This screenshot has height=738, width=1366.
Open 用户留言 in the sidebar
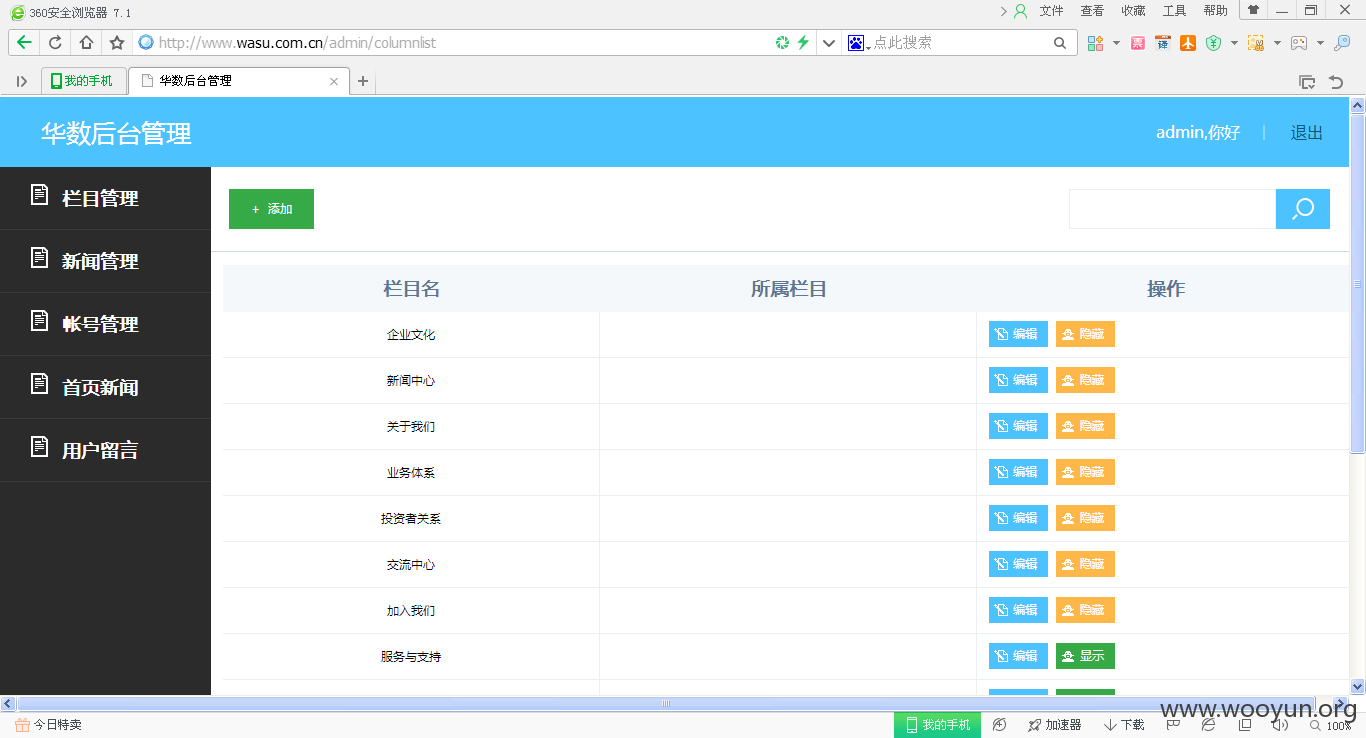tap(105, 450)
